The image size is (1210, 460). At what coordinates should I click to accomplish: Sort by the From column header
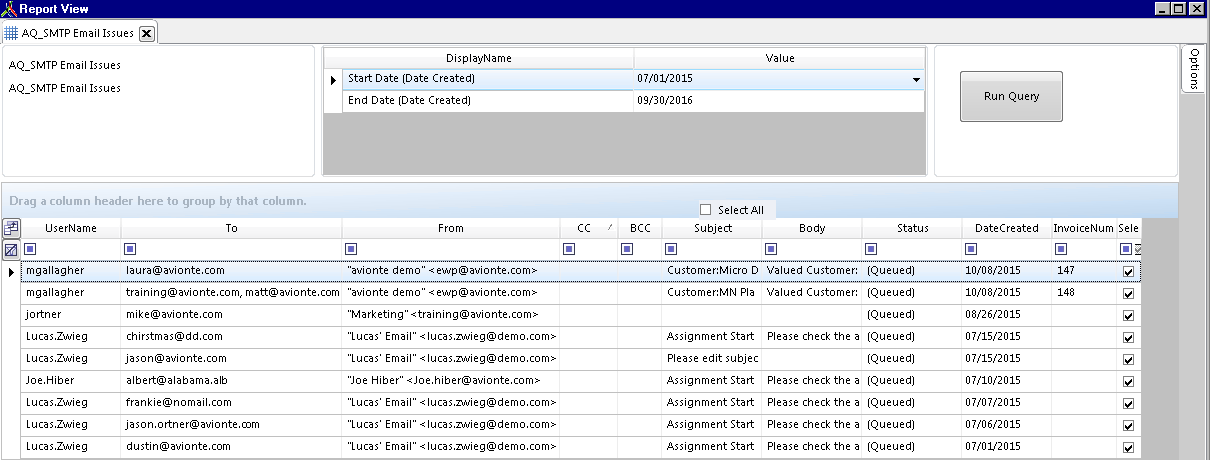(x=451, y=228)
